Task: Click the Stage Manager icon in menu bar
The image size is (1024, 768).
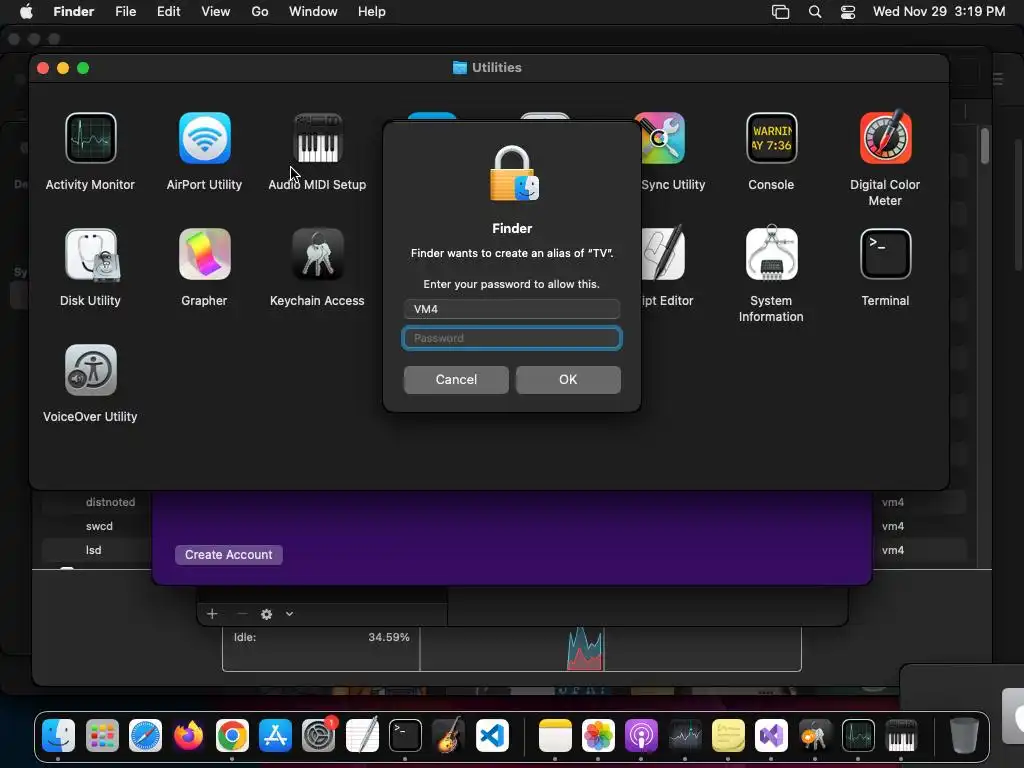Action: click(780, 12)
